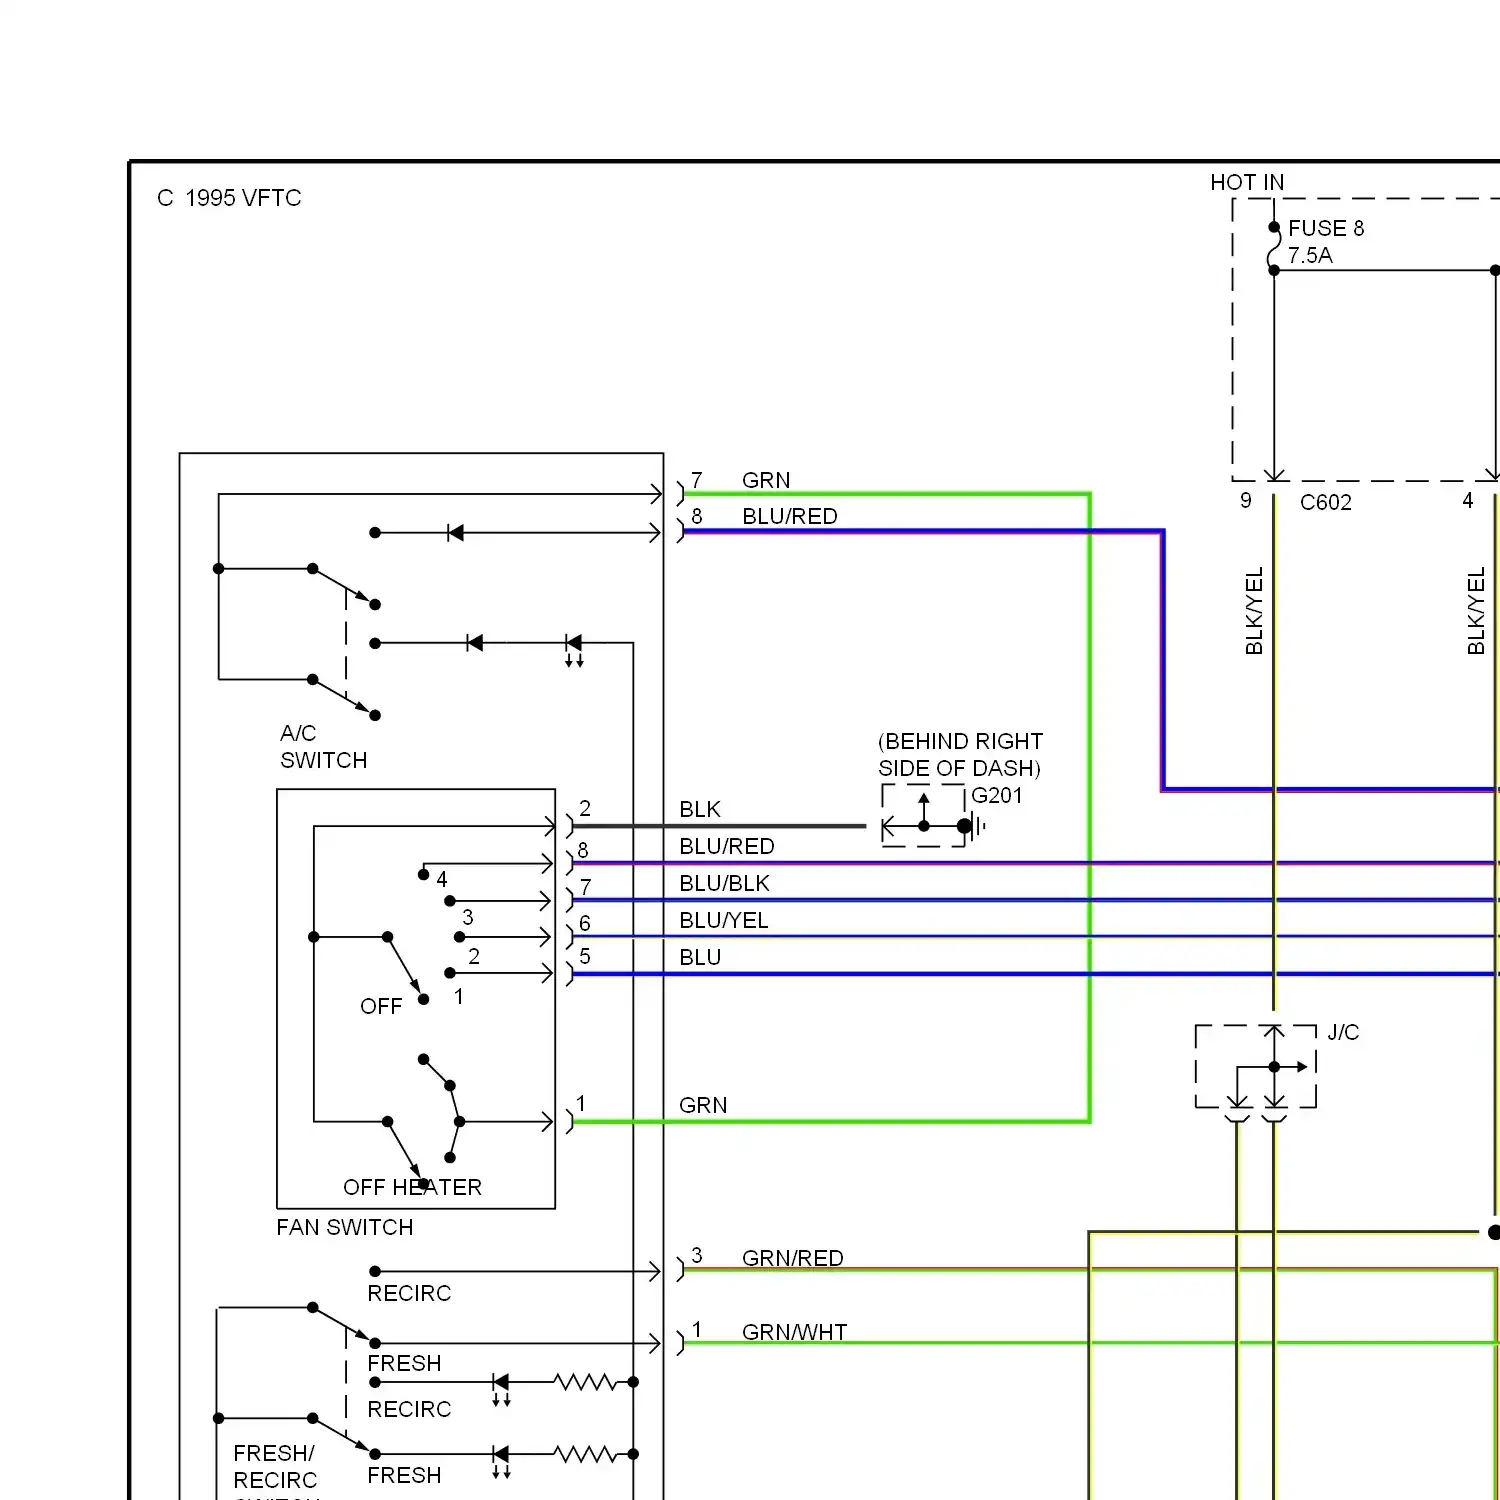1500x1500 pixels.
Task: Click the 'G201' ground label
Action: point(997,795)
